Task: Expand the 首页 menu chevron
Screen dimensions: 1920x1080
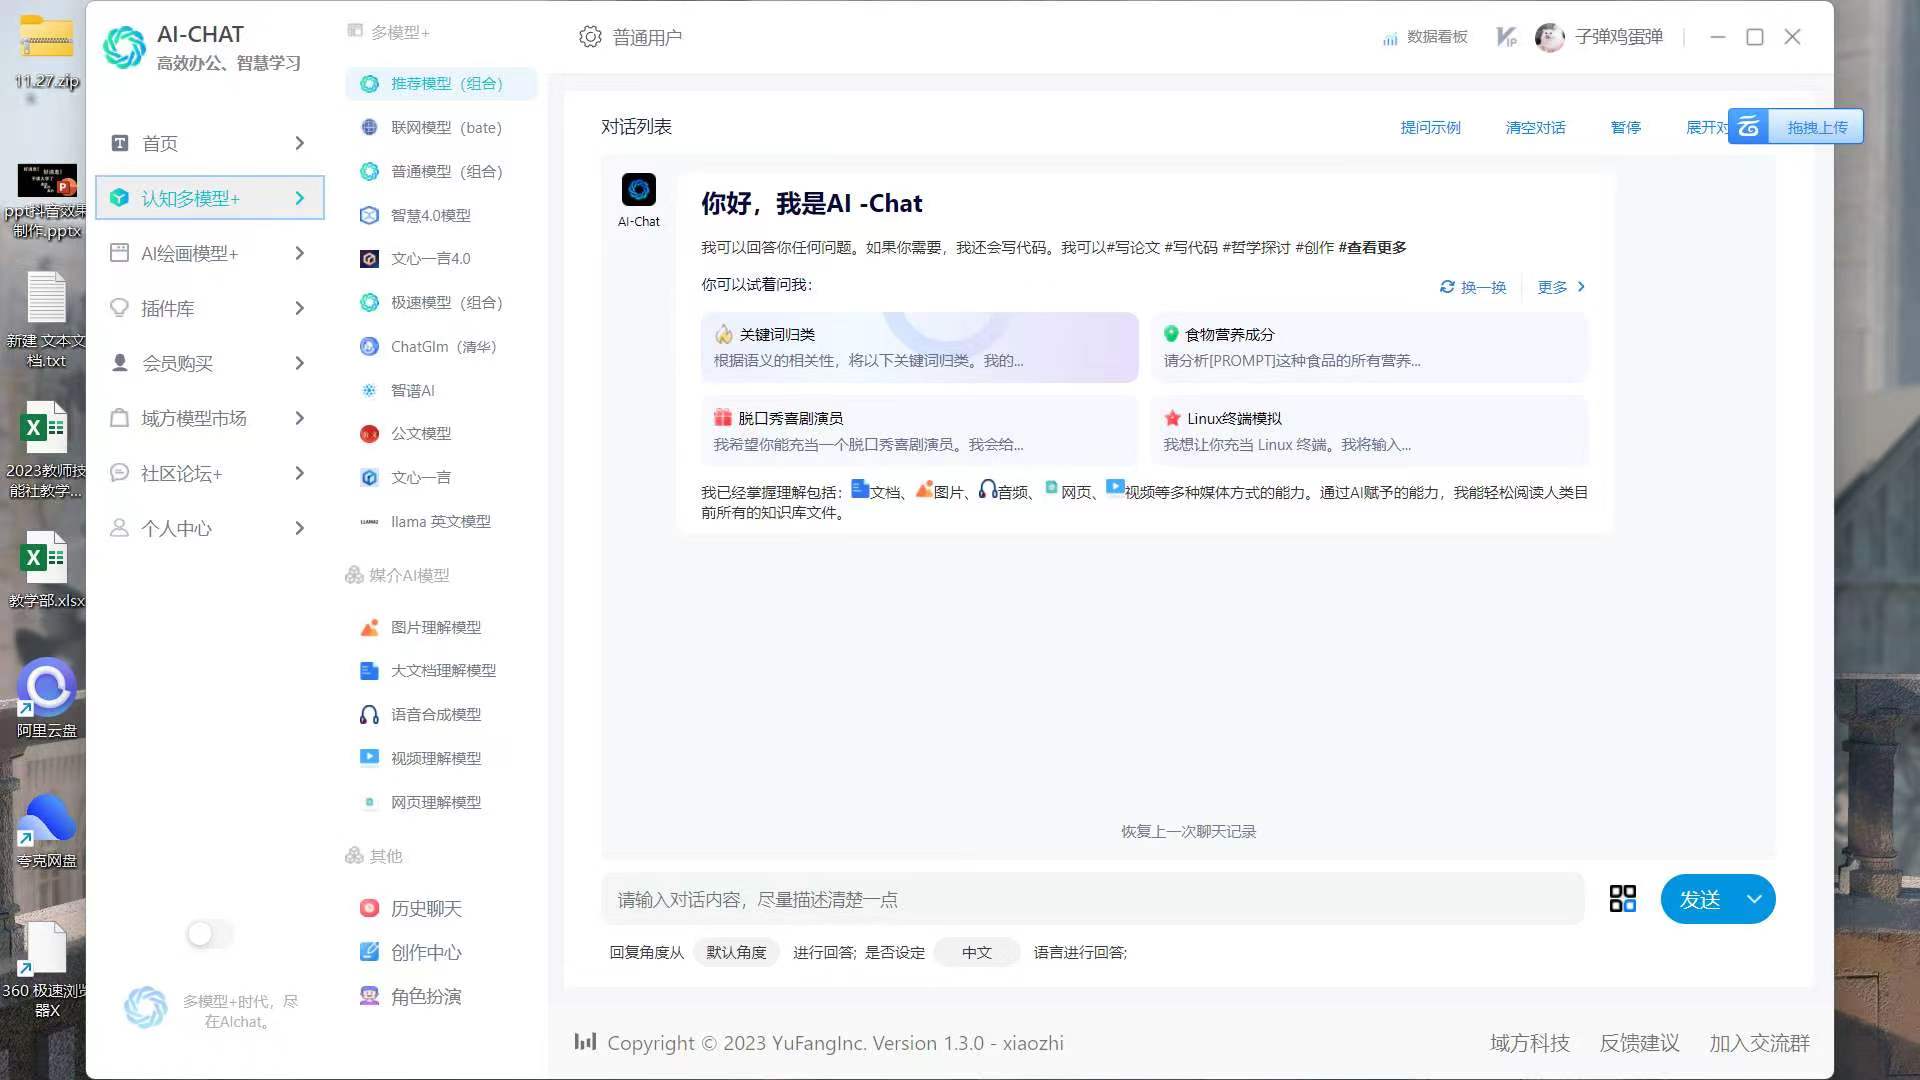Action: tap(299, 143)
